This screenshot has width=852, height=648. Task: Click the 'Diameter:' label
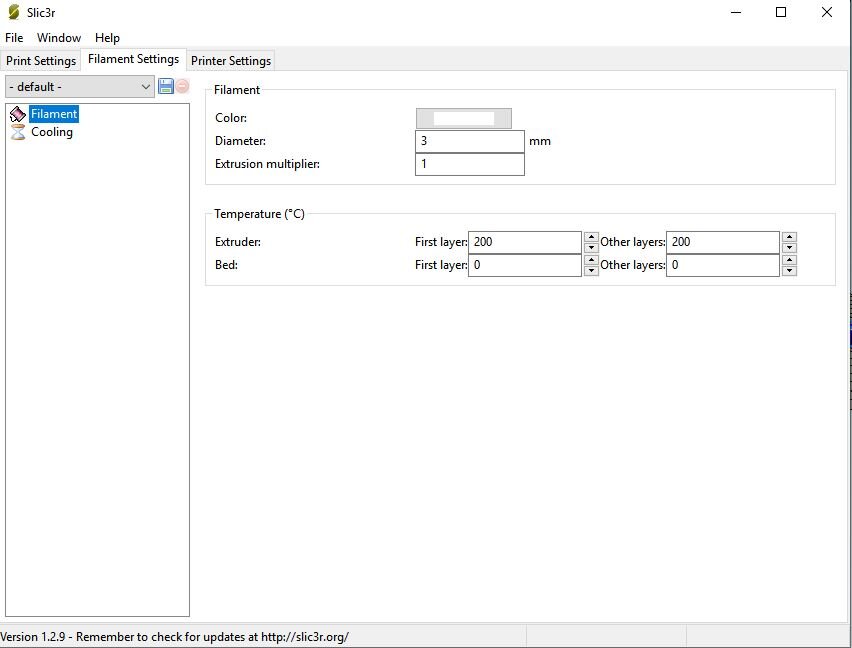click(240, 141)
